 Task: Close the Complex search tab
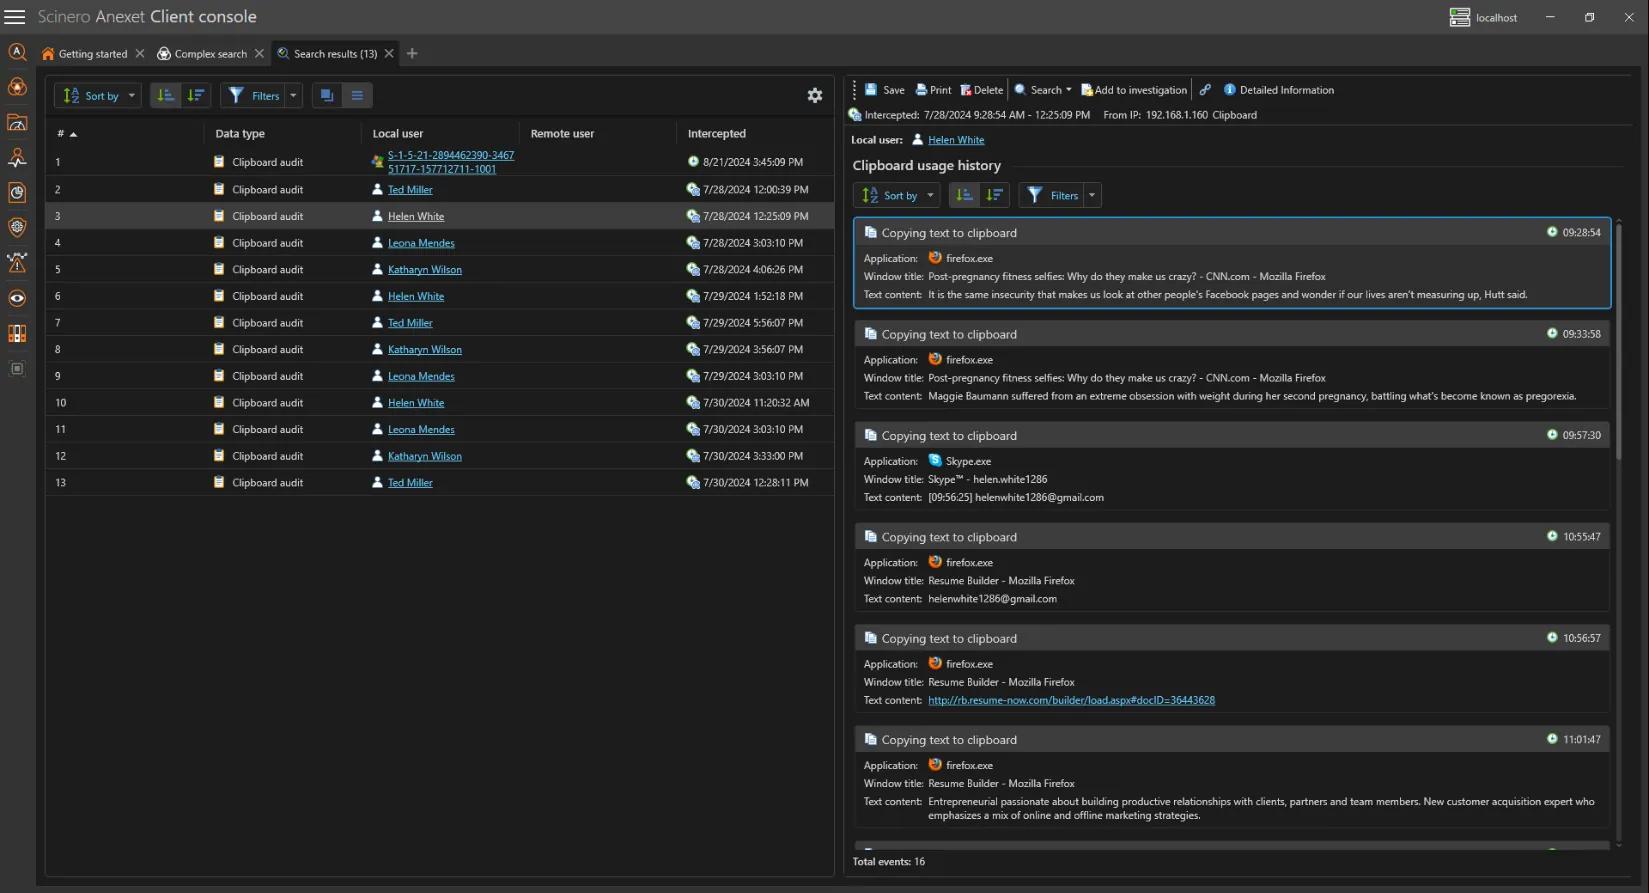259,54
